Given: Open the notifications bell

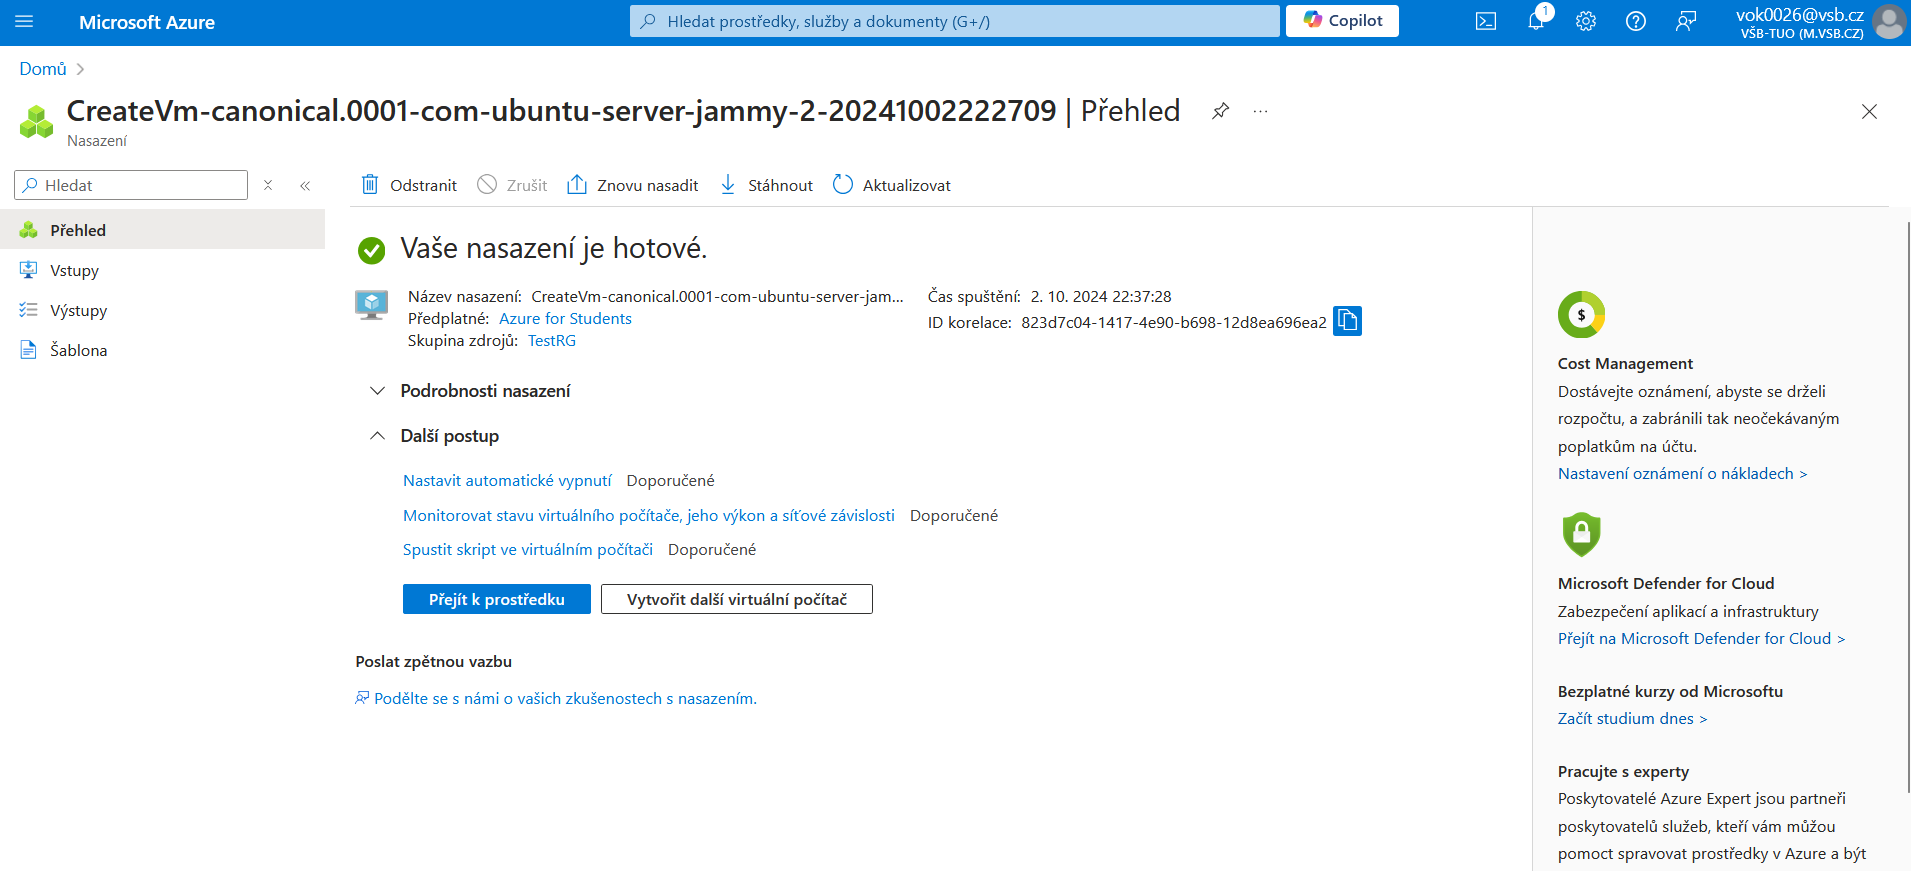Looking at the screenshot, I should click(x=1536, y=21).
